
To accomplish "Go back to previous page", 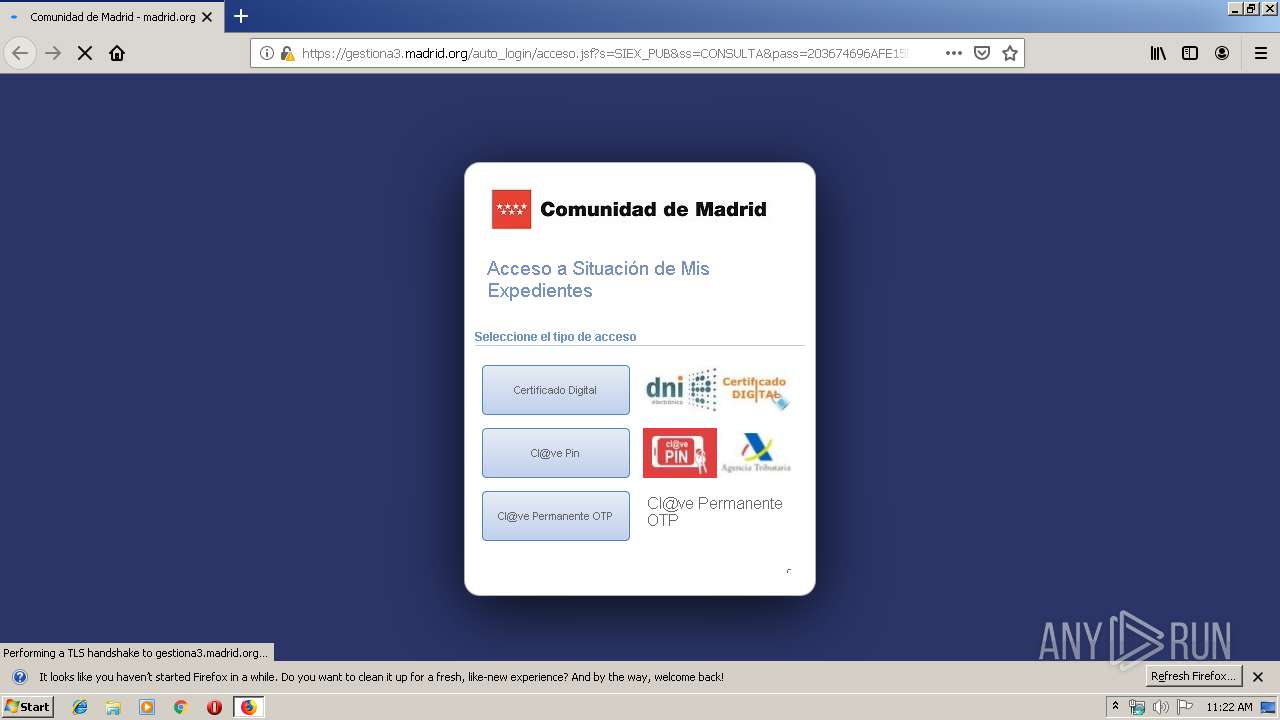I will click(20, 53).
